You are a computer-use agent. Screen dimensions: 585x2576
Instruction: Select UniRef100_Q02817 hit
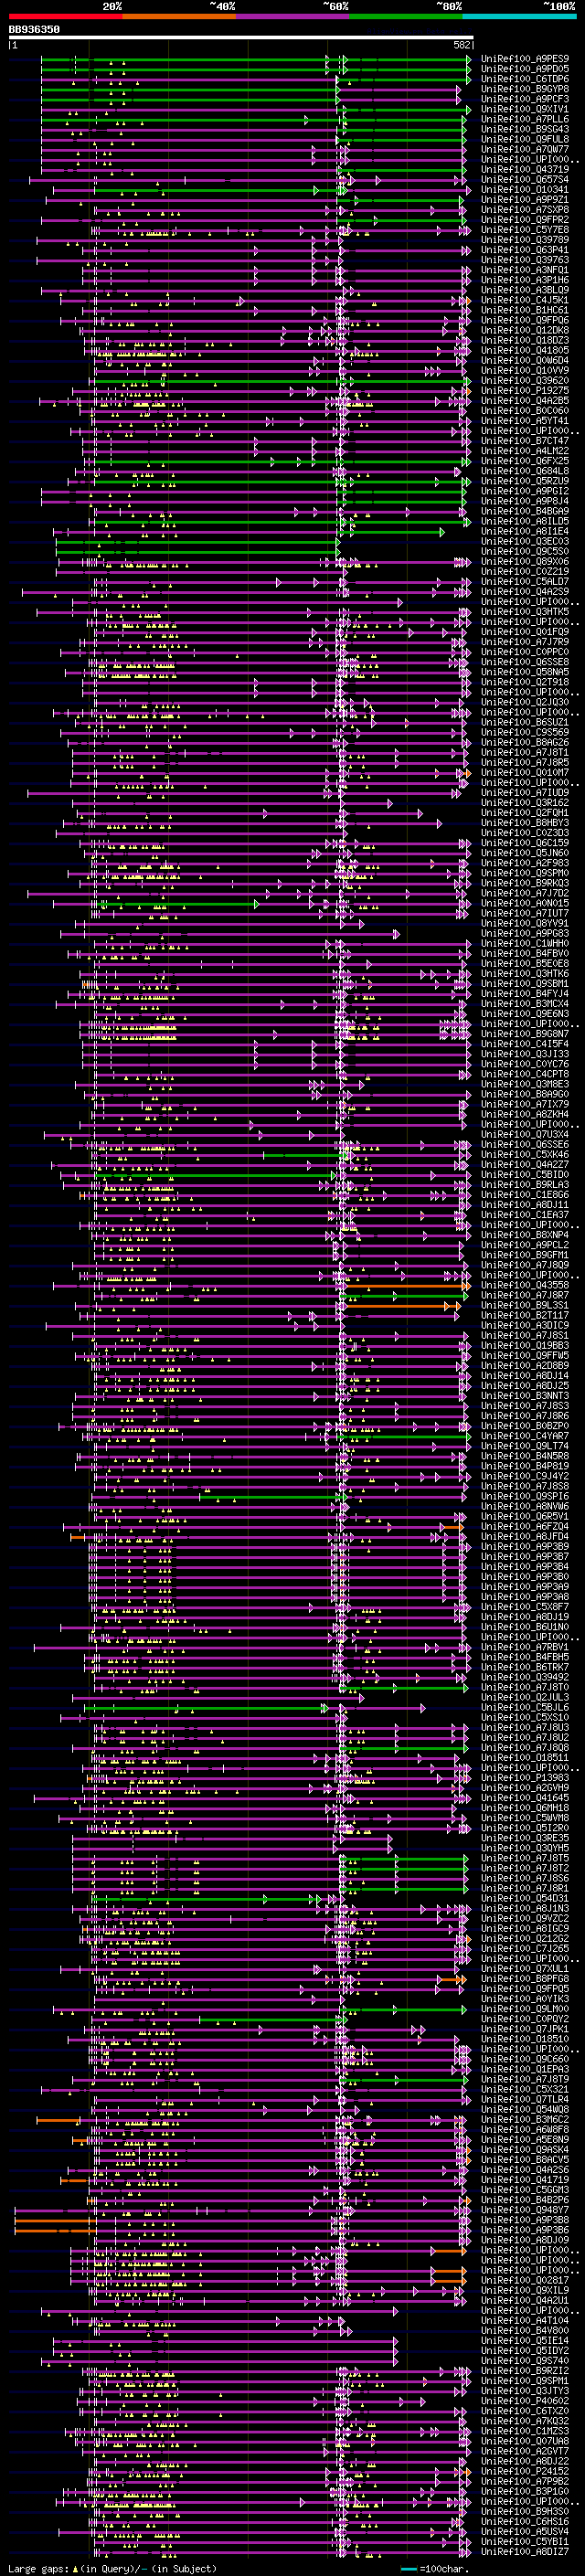[525, 2282]
